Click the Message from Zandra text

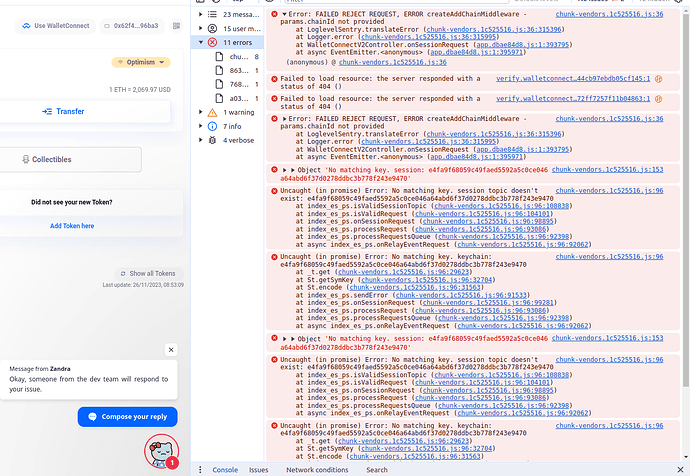(40, 369)
